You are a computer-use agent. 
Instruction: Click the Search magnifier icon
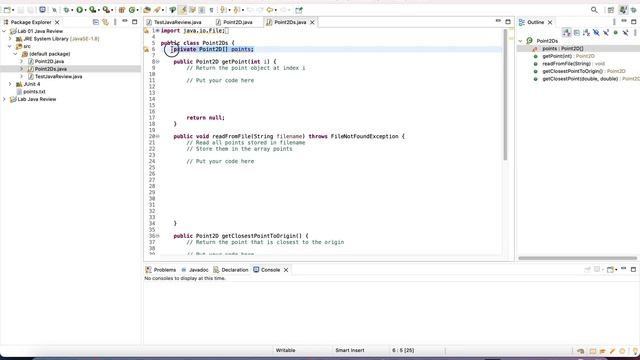click(x=594, y=10)
